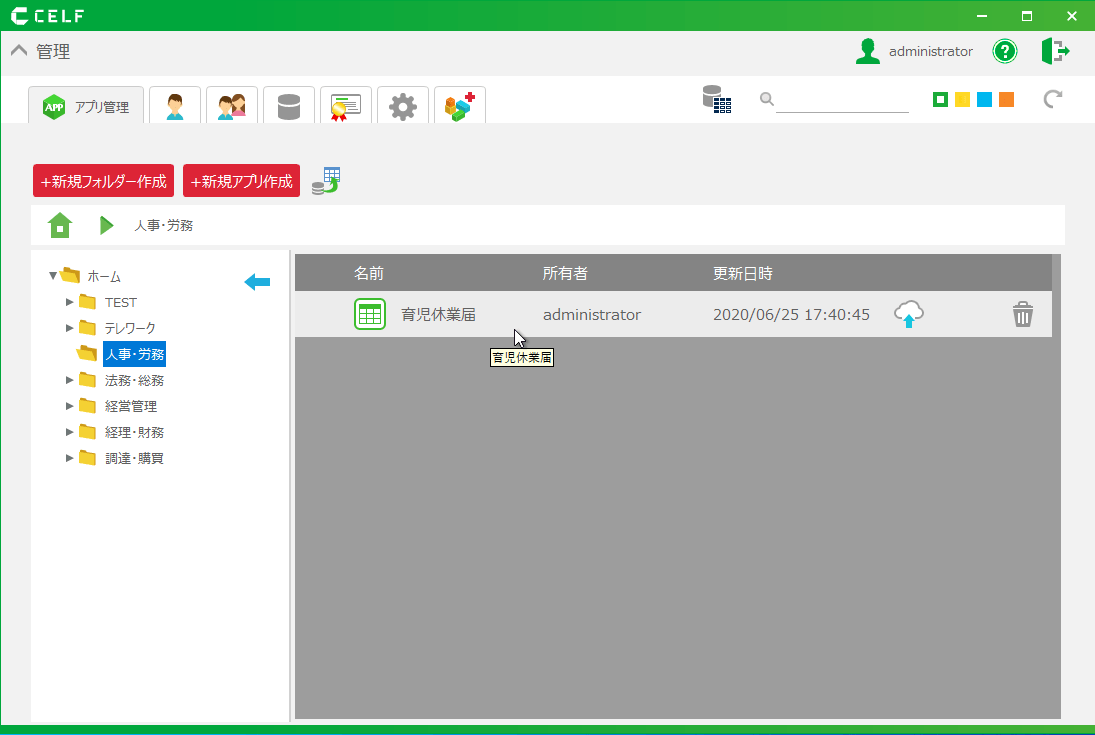Expand the TEST folder
Screen dimensions: 1095x735
70,302
